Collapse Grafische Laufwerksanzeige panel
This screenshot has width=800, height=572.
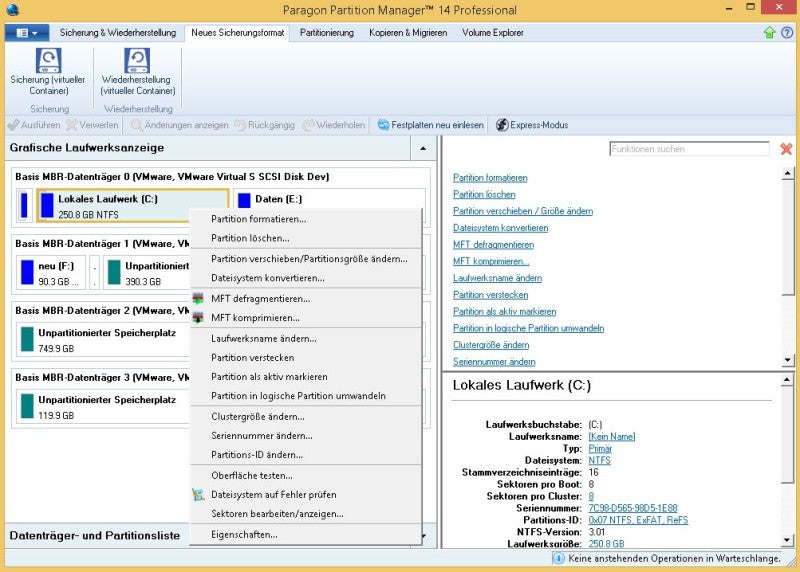(x=423, y=148)
